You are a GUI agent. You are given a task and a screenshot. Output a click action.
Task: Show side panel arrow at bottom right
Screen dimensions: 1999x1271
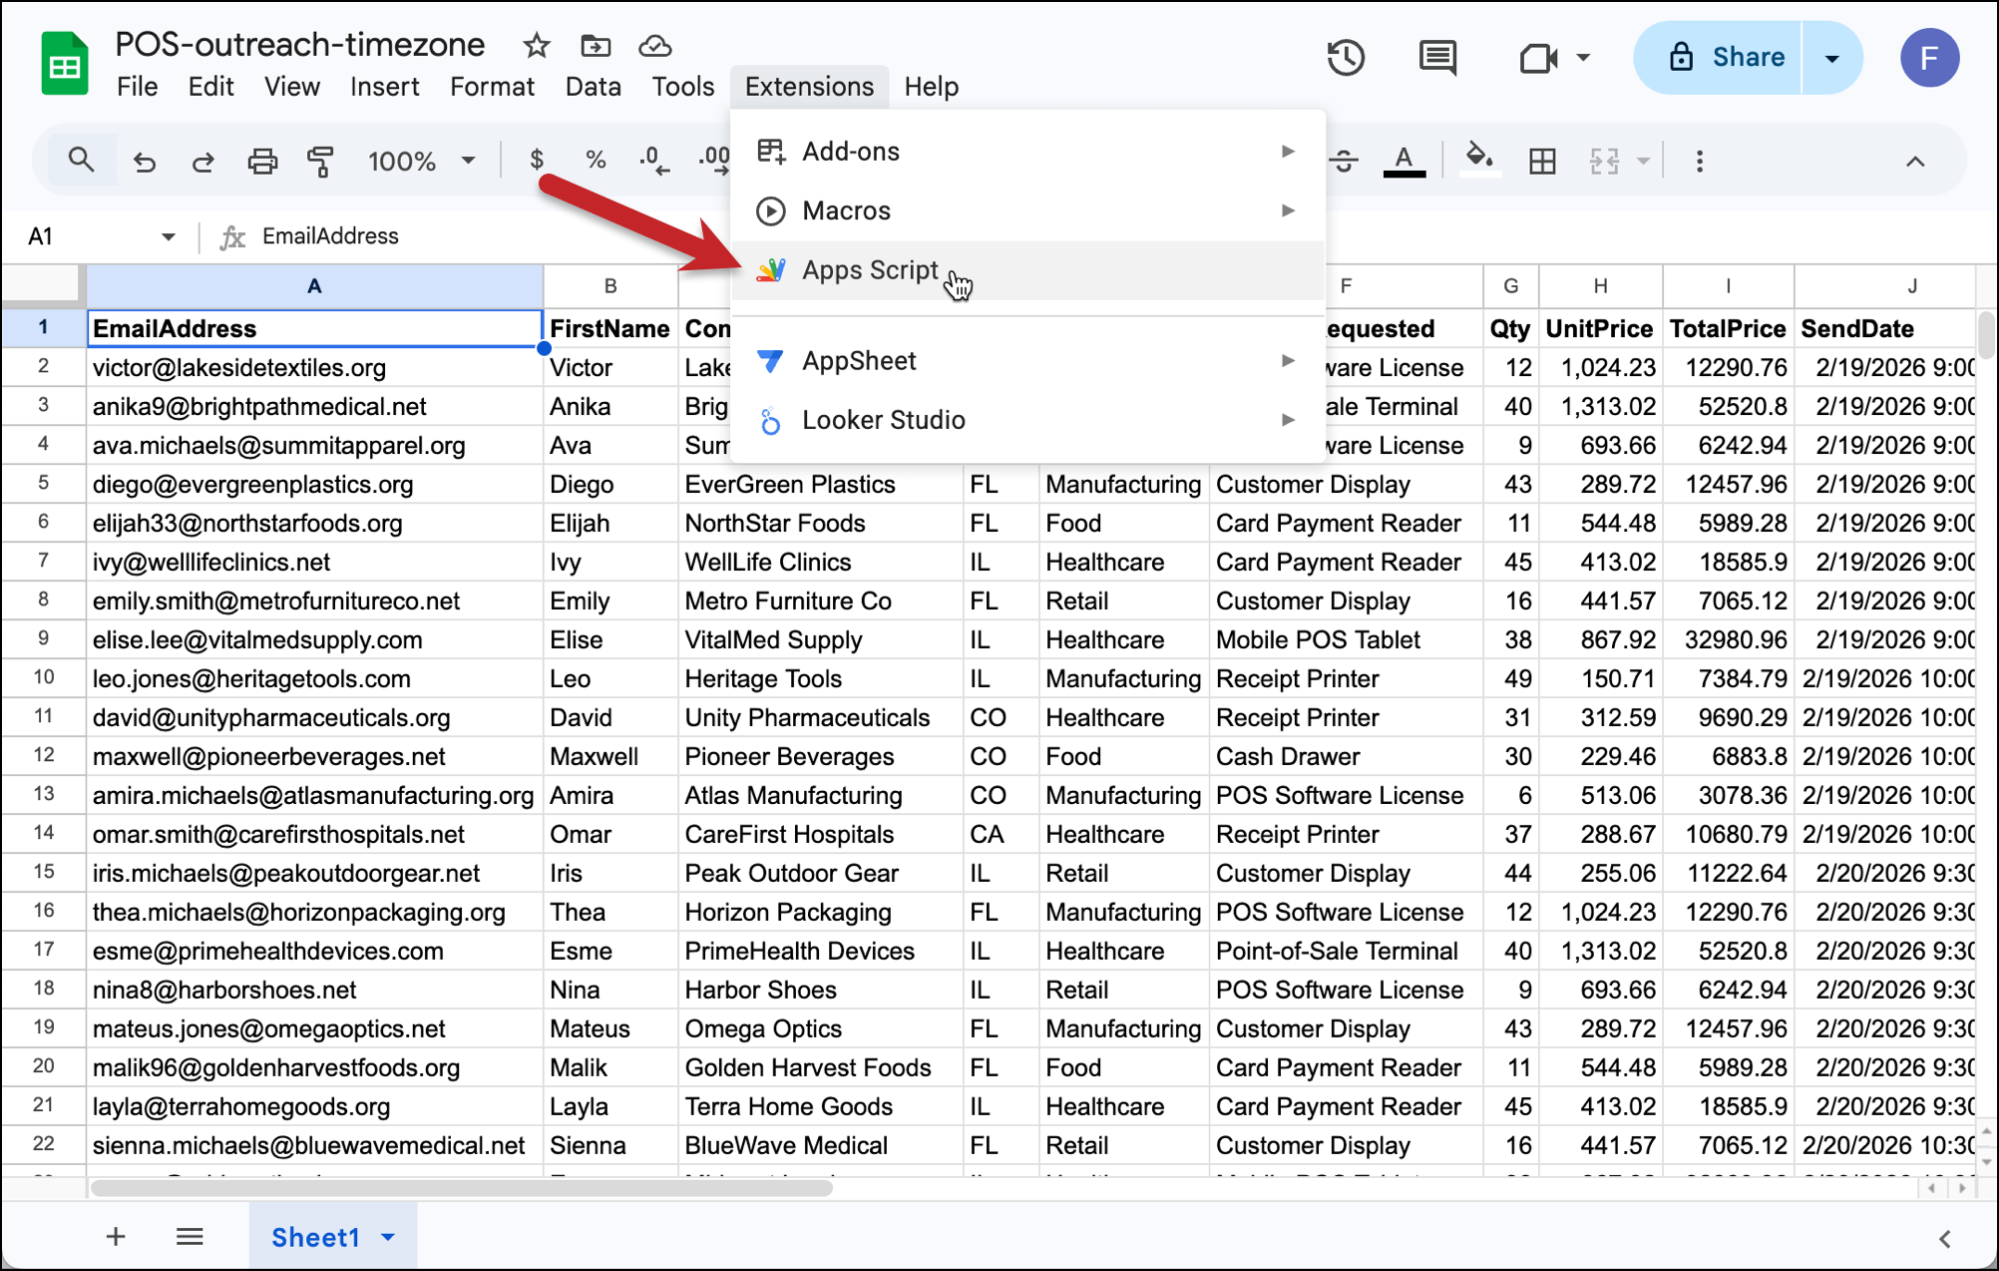(1945, 1239)
